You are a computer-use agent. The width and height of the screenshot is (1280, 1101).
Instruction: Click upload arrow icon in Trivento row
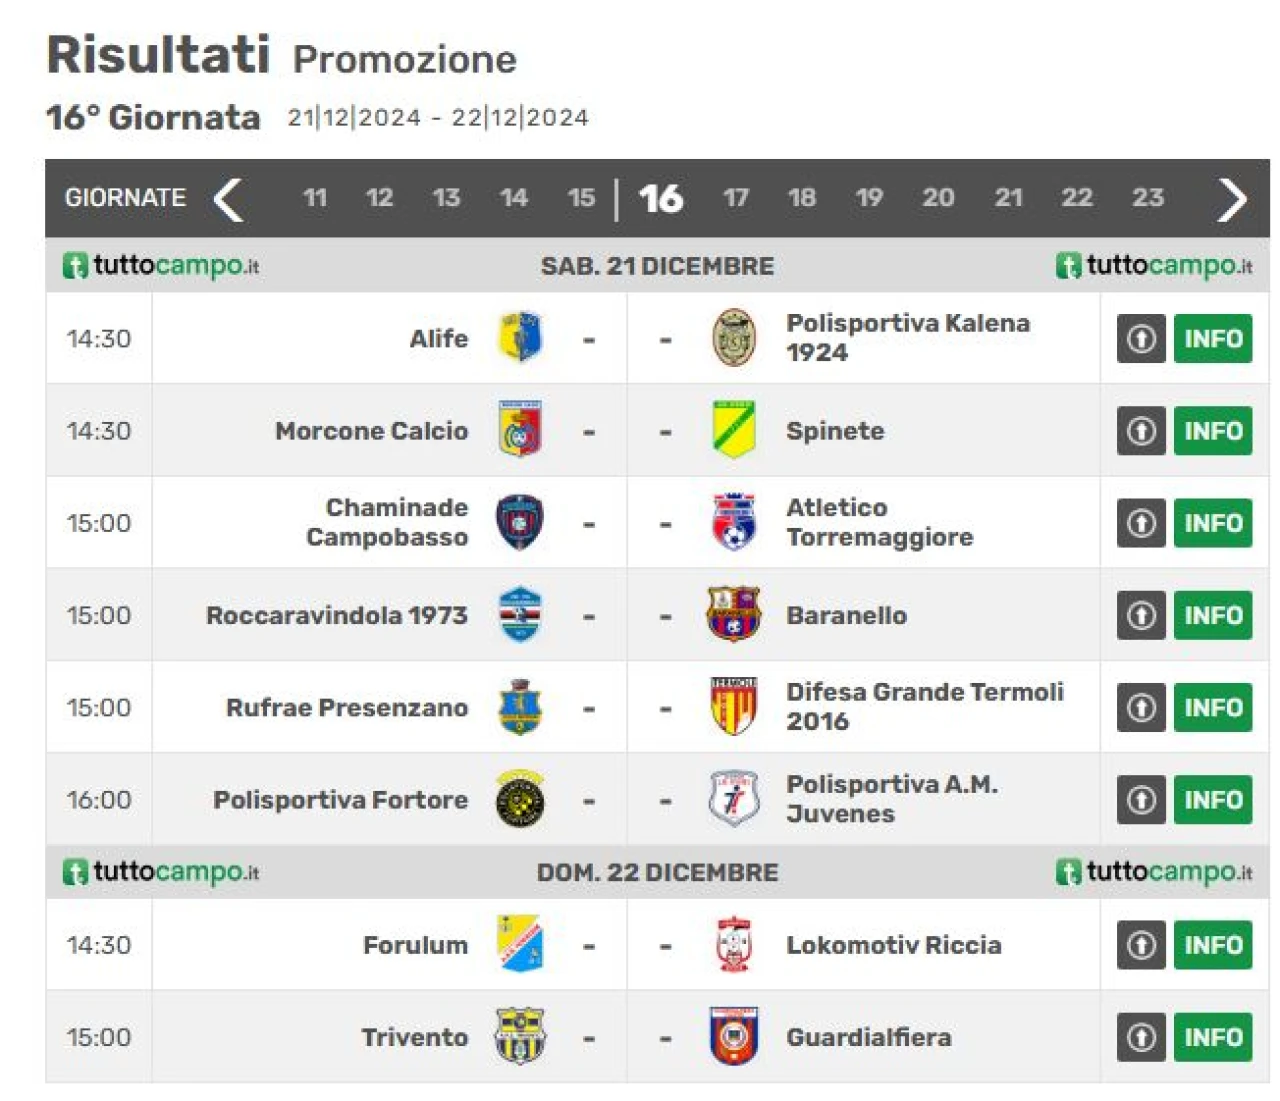tap(1141, 1037)
